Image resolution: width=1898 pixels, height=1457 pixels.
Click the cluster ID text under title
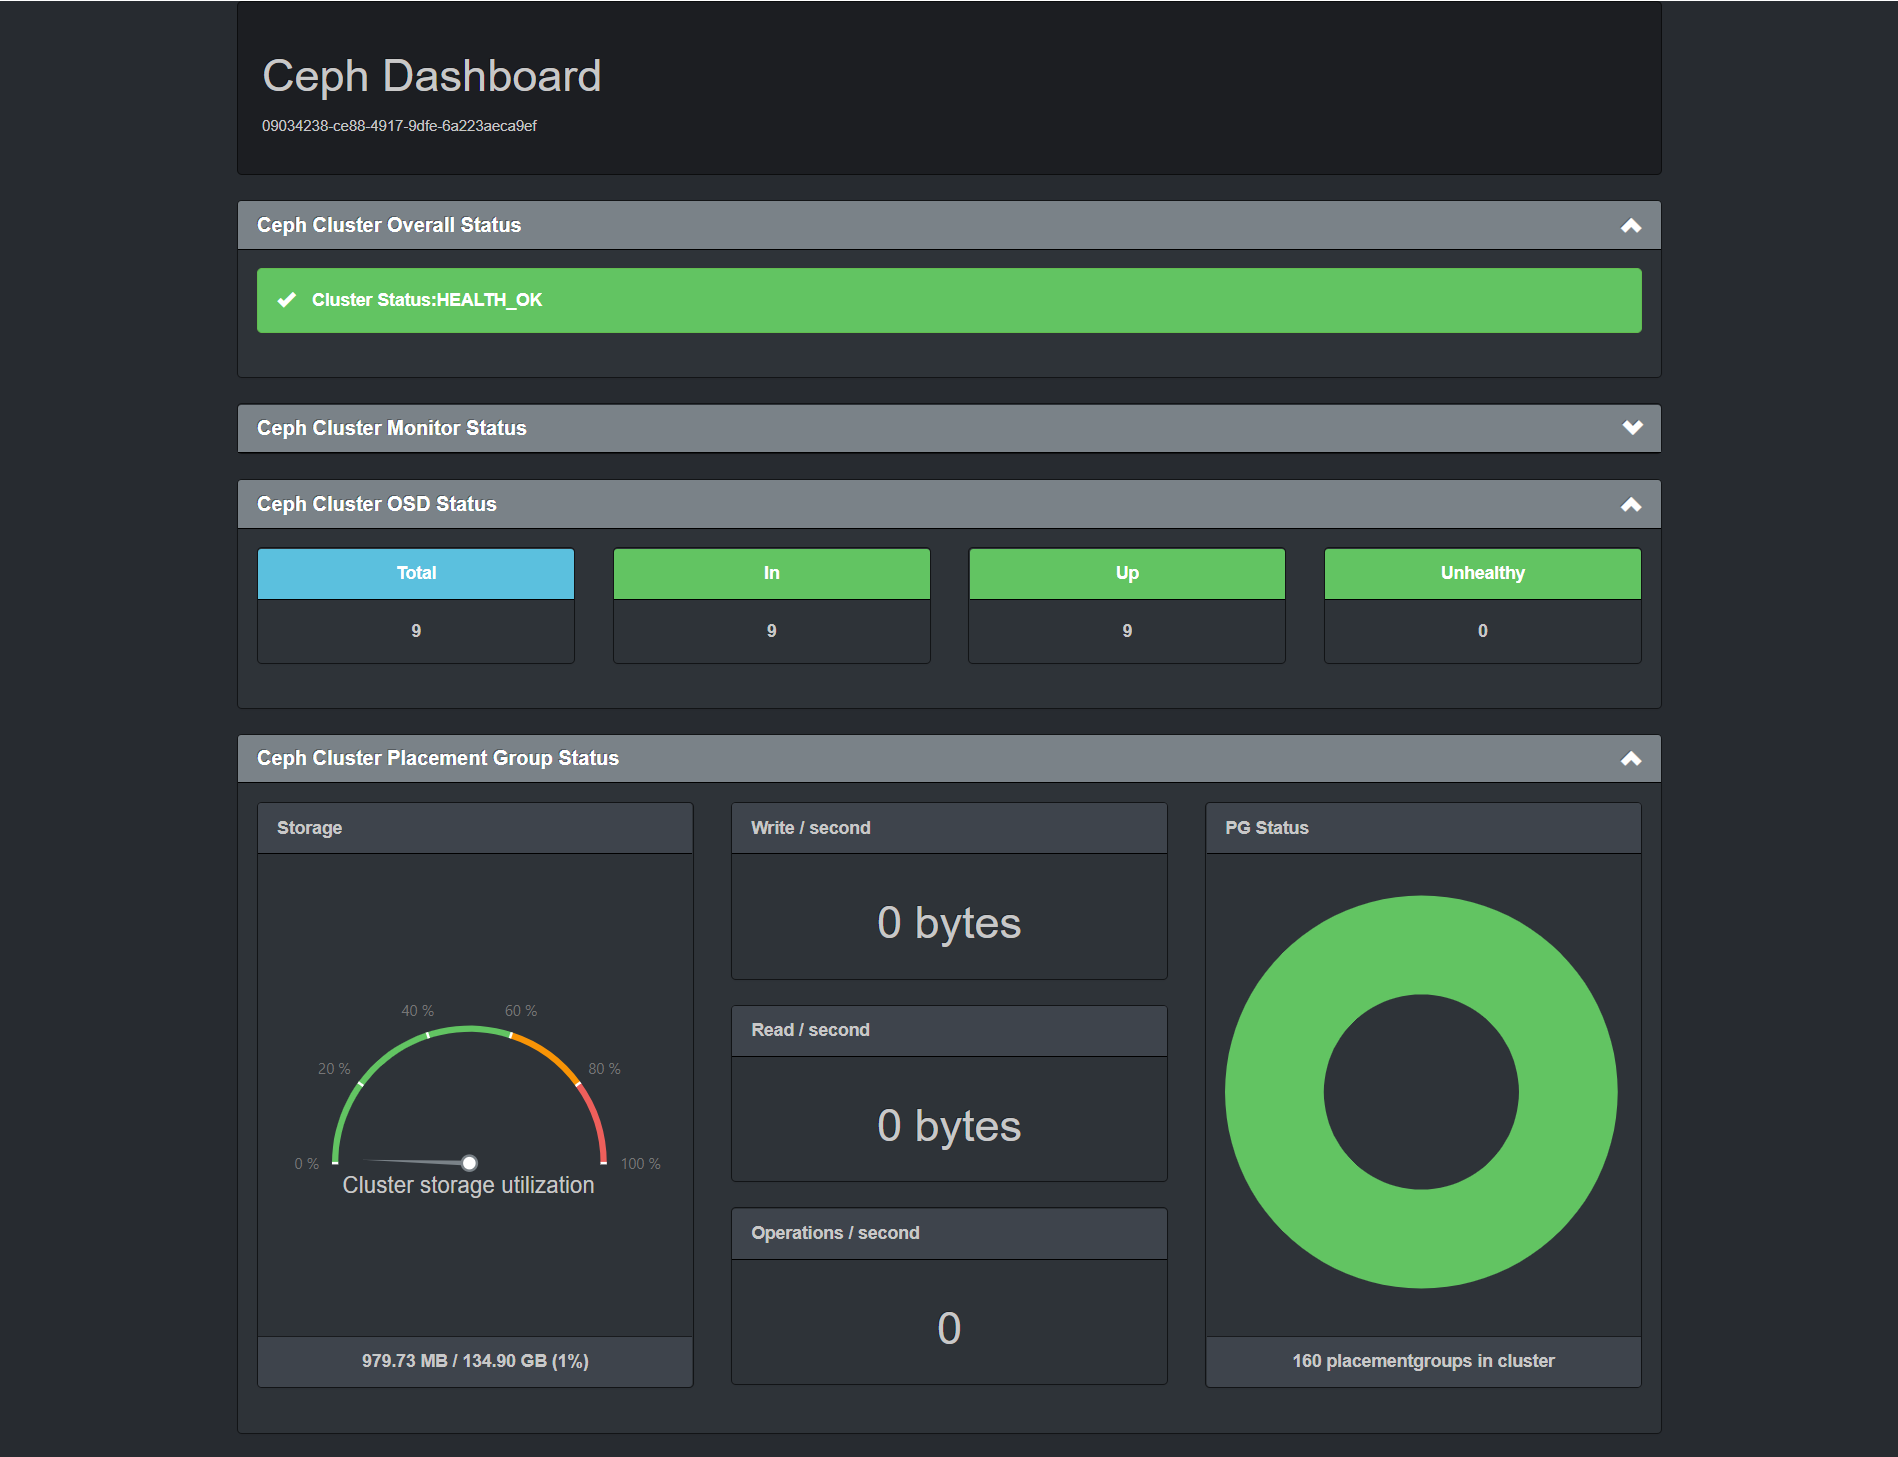click(x=399, y=126)
